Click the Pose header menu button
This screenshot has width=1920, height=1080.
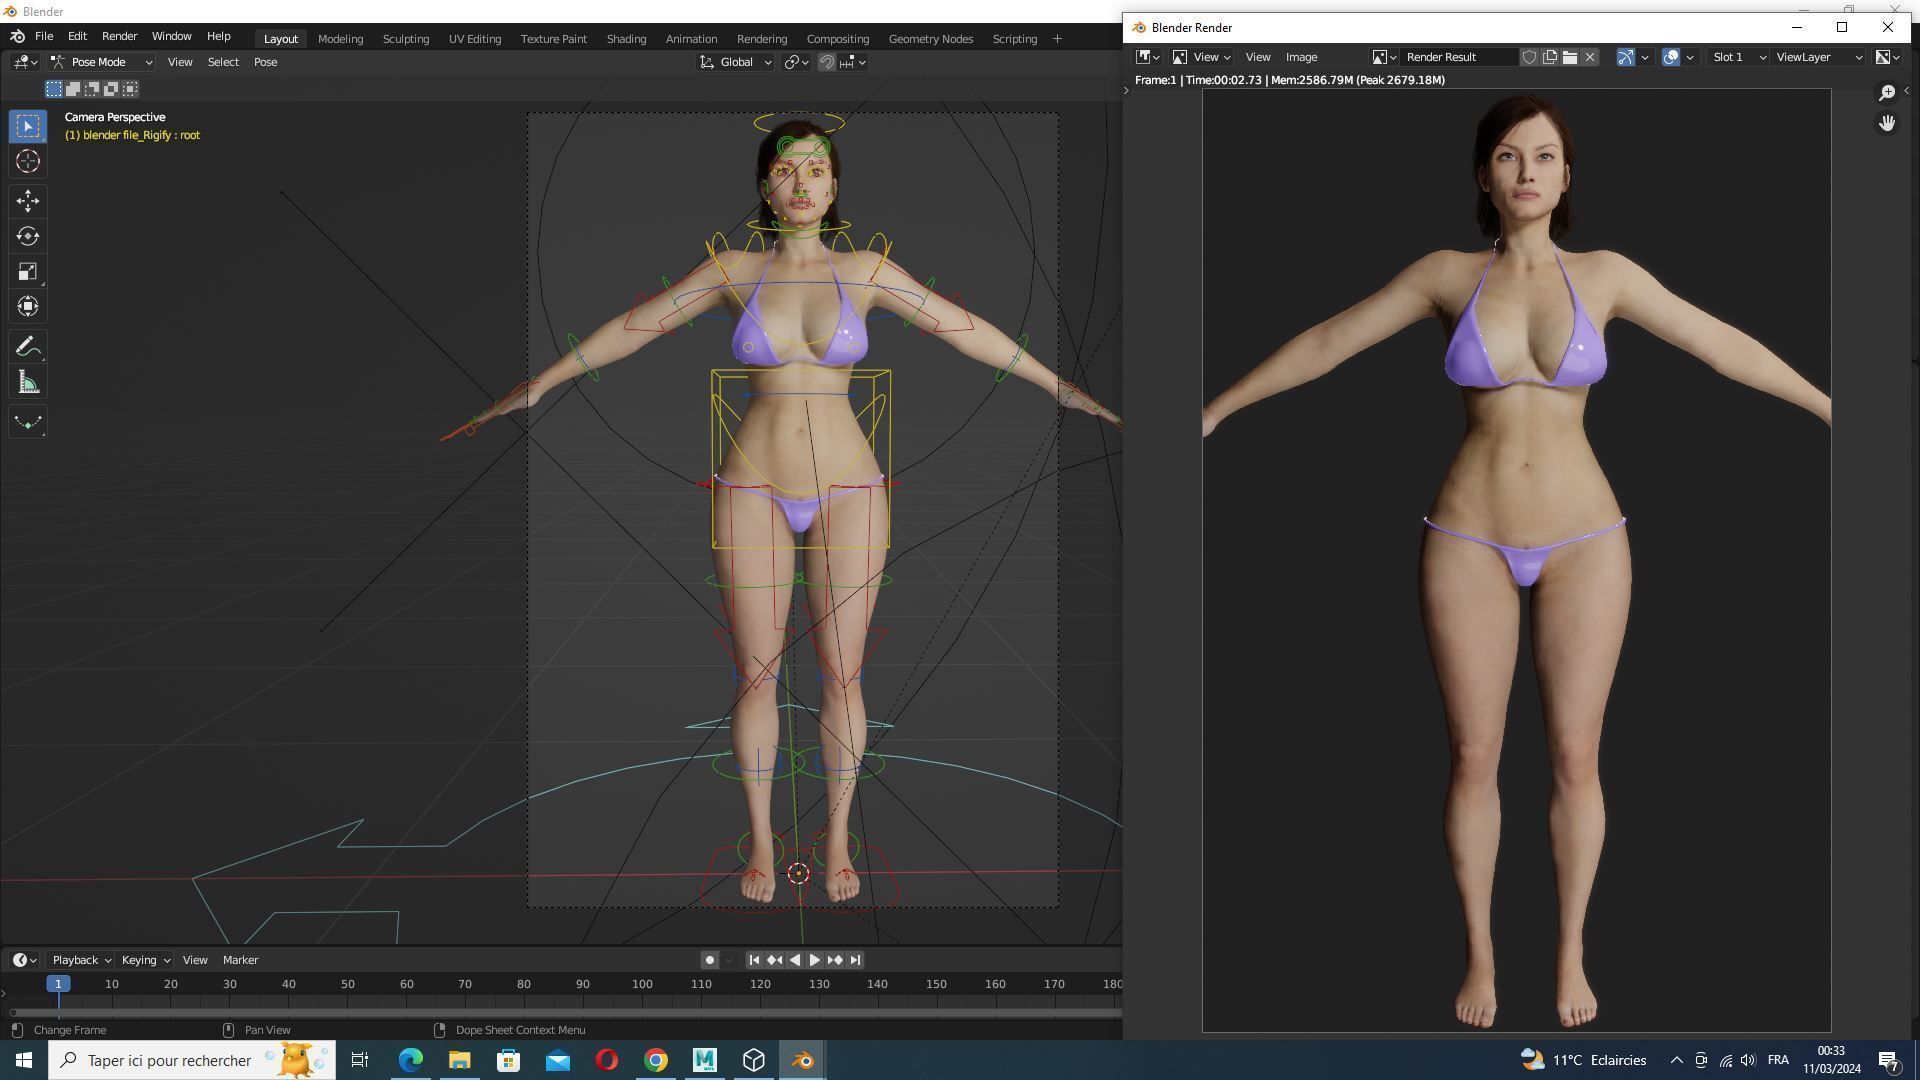pyautogui.click(x=265, y=62)
